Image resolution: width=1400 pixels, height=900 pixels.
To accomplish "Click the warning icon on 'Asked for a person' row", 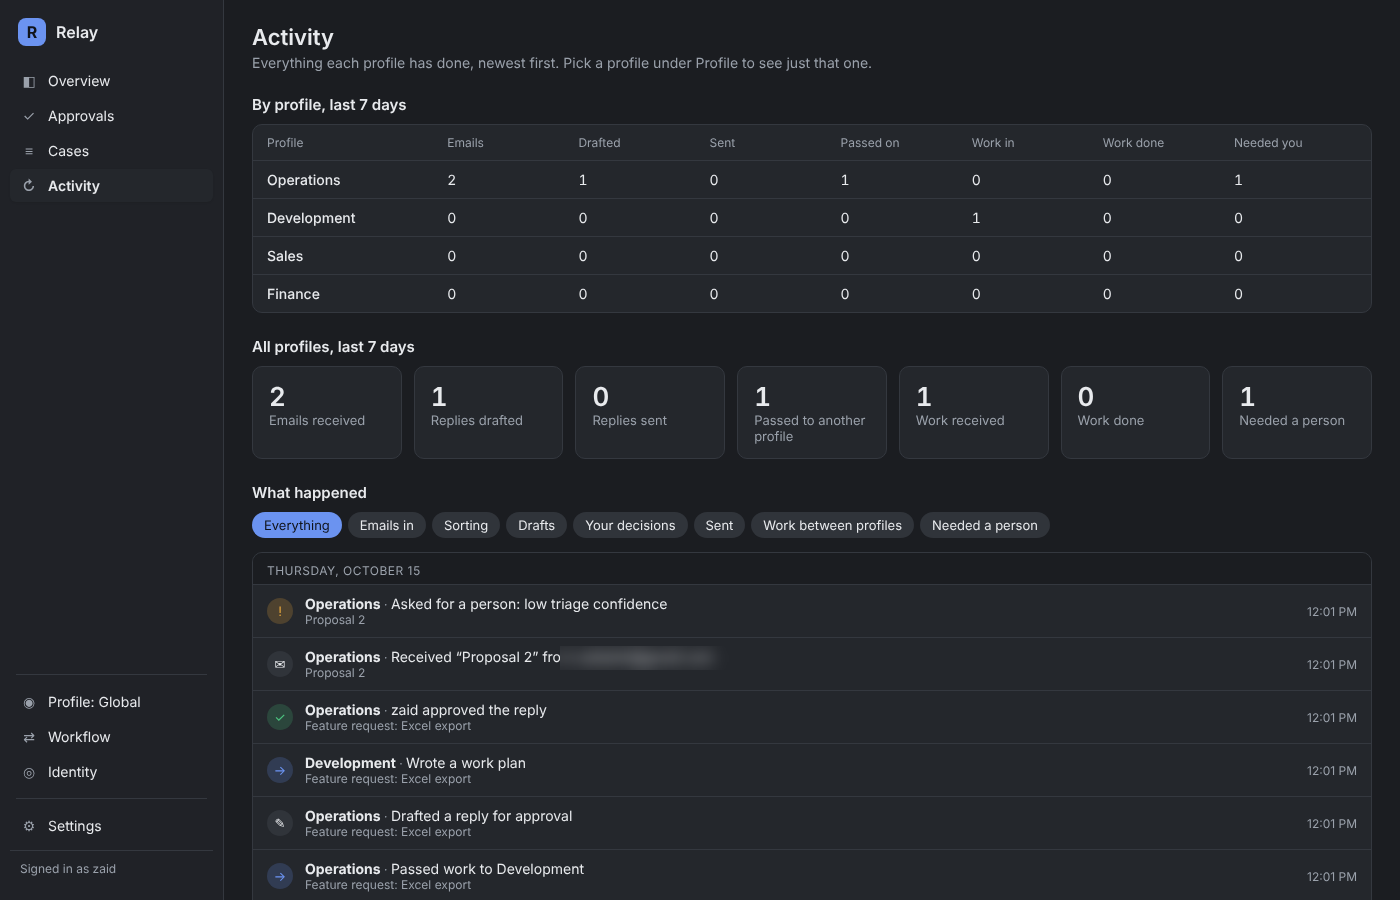I will click(280, 611).
